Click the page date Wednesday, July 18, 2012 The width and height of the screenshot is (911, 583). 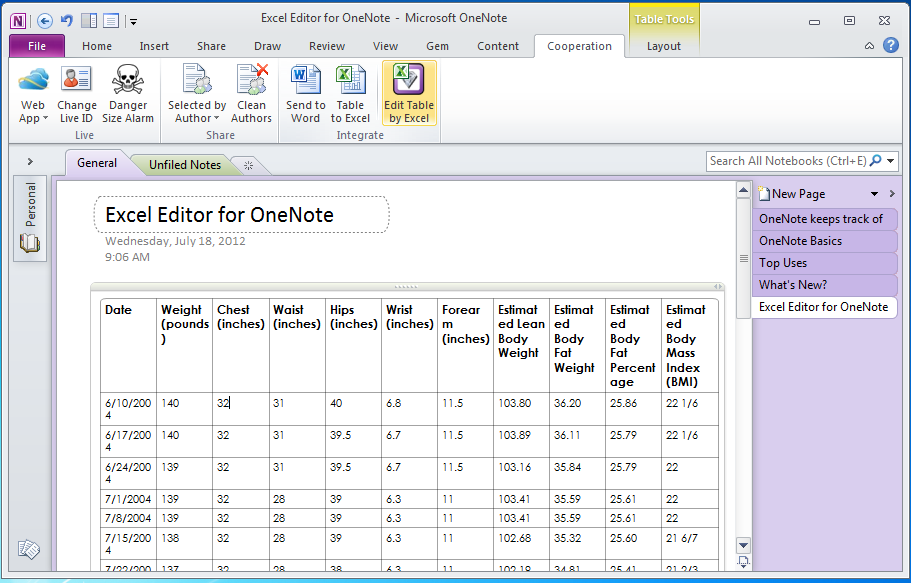coord(175,241)
